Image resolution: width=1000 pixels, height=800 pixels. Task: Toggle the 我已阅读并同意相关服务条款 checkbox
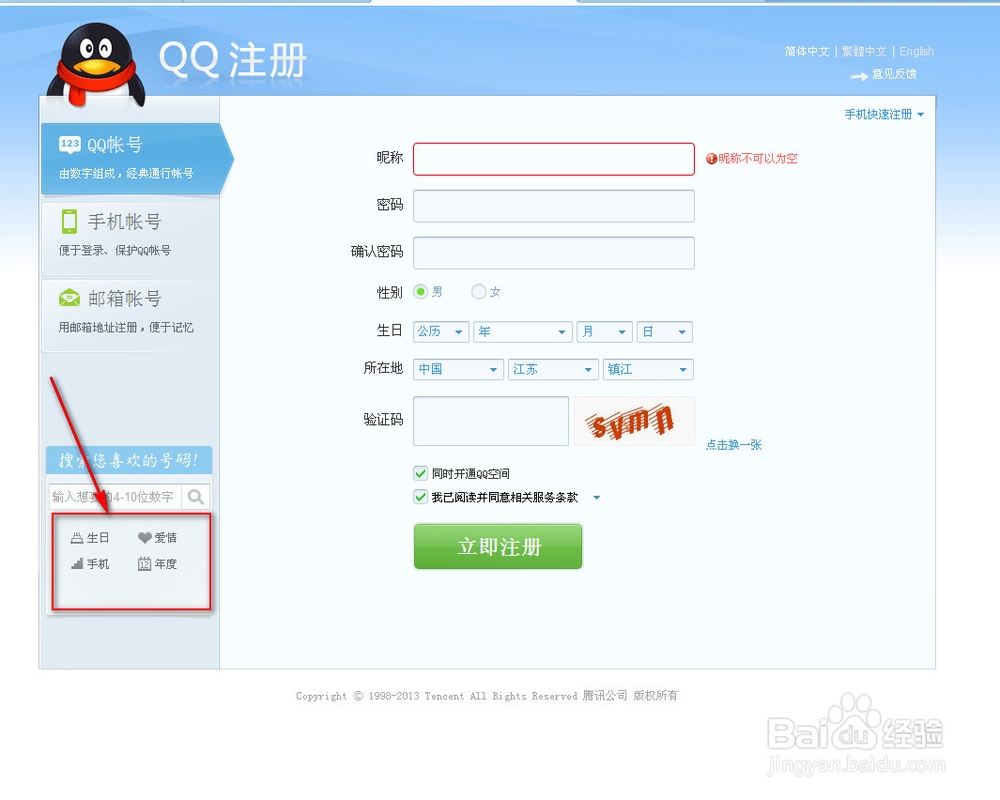click(420, 497)
